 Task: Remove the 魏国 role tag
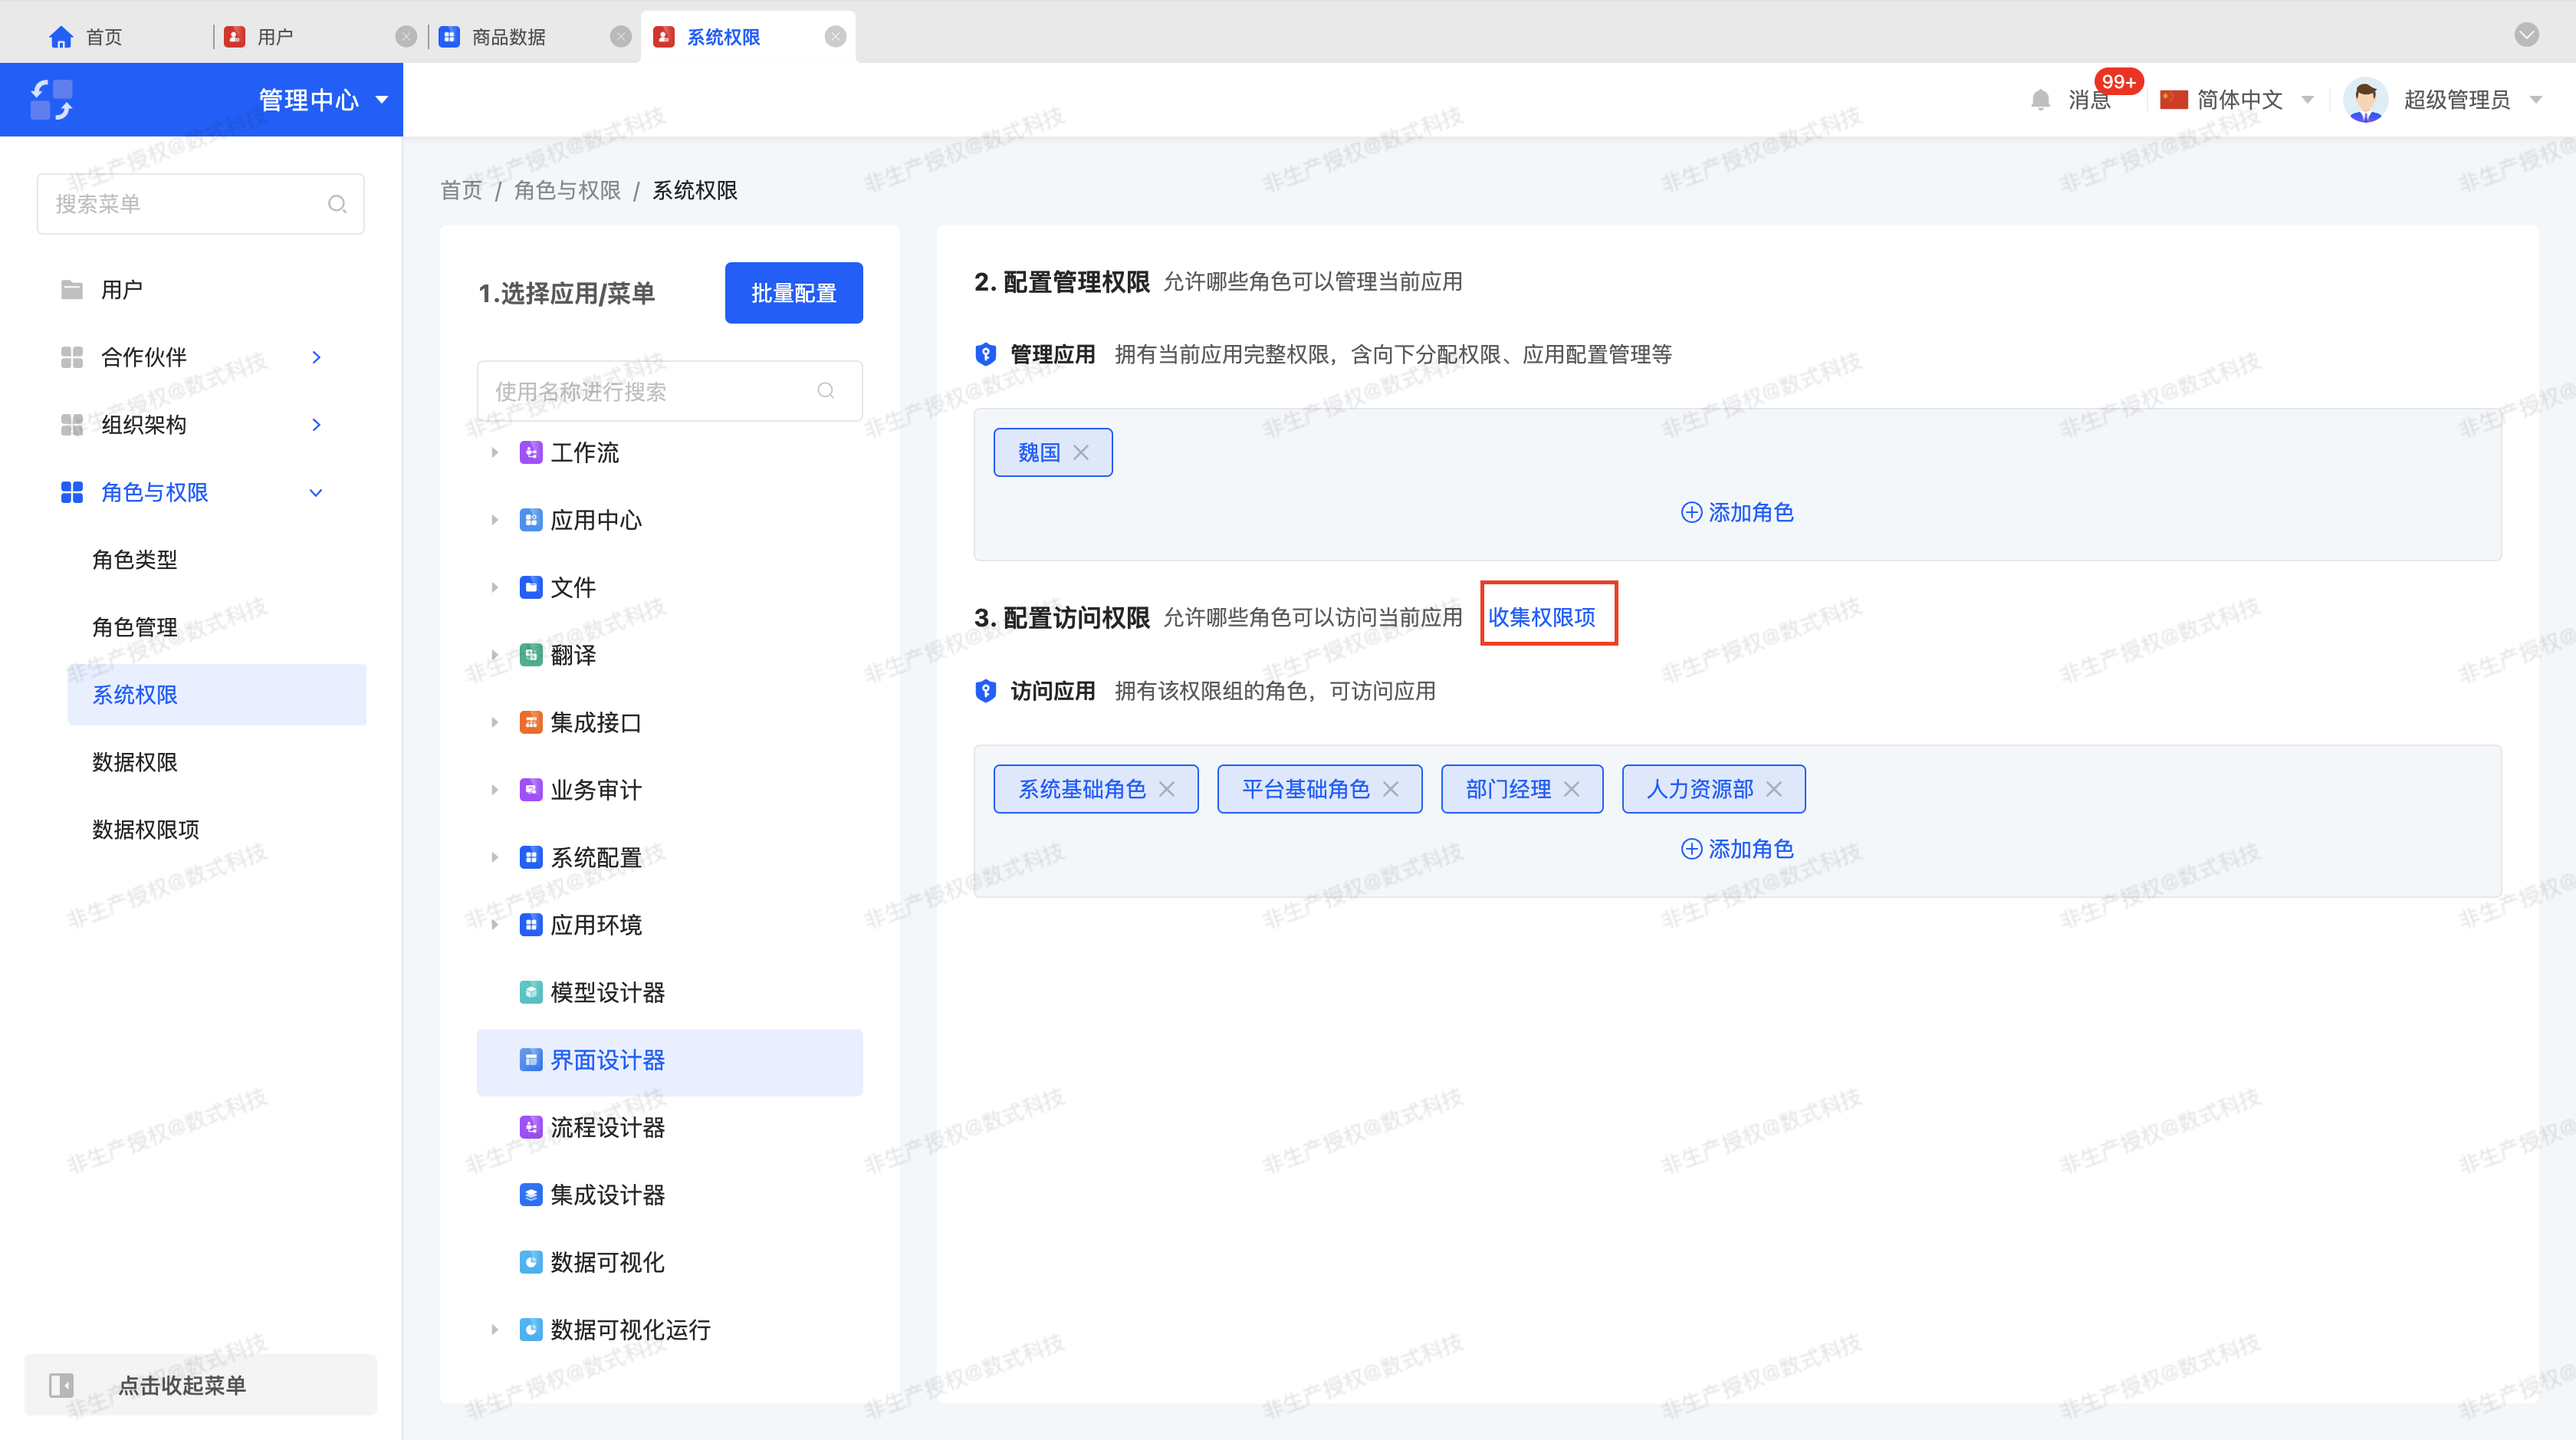[x=1081, y=453]
